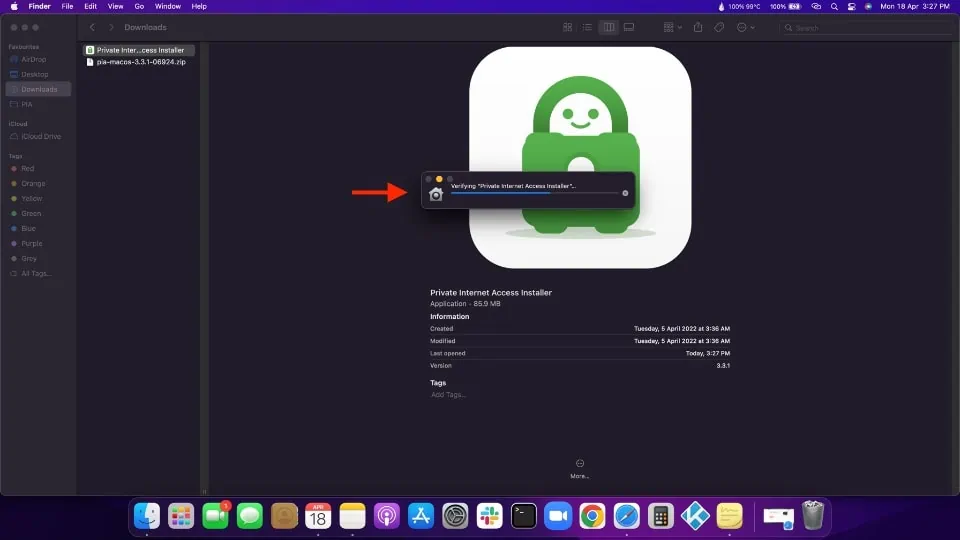Open Launchpad from the Dock
Image resolution: width=960 pixels, height=540 pixels.
pos(181,516)
